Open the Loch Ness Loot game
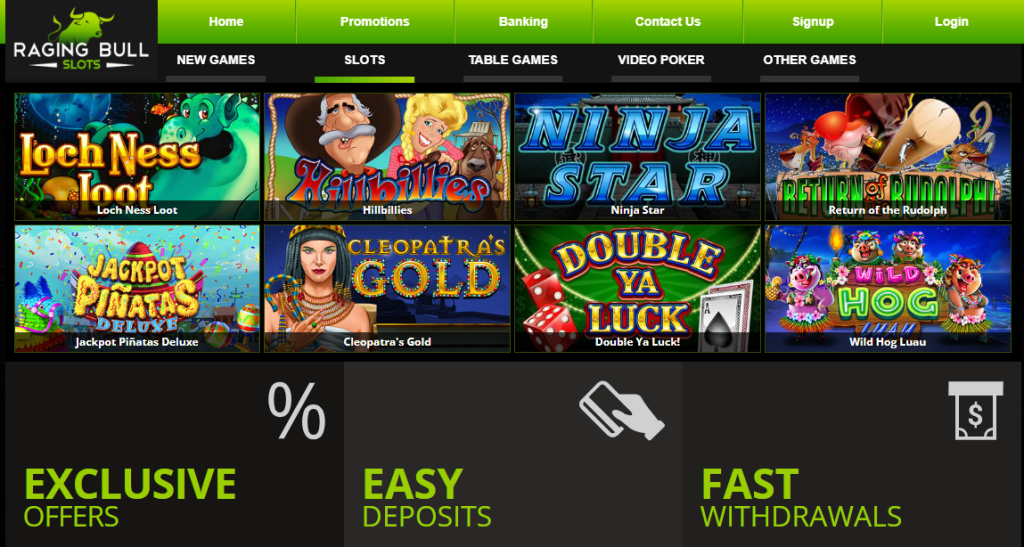Viewport: 1024px width, 547px height. click(137, 157)
